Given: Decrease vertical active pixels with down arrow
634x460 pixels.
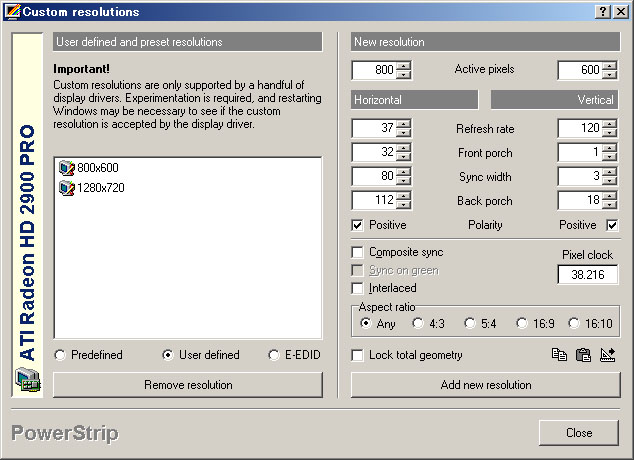Looking at the screenshot, I should [x=609, y=74].
